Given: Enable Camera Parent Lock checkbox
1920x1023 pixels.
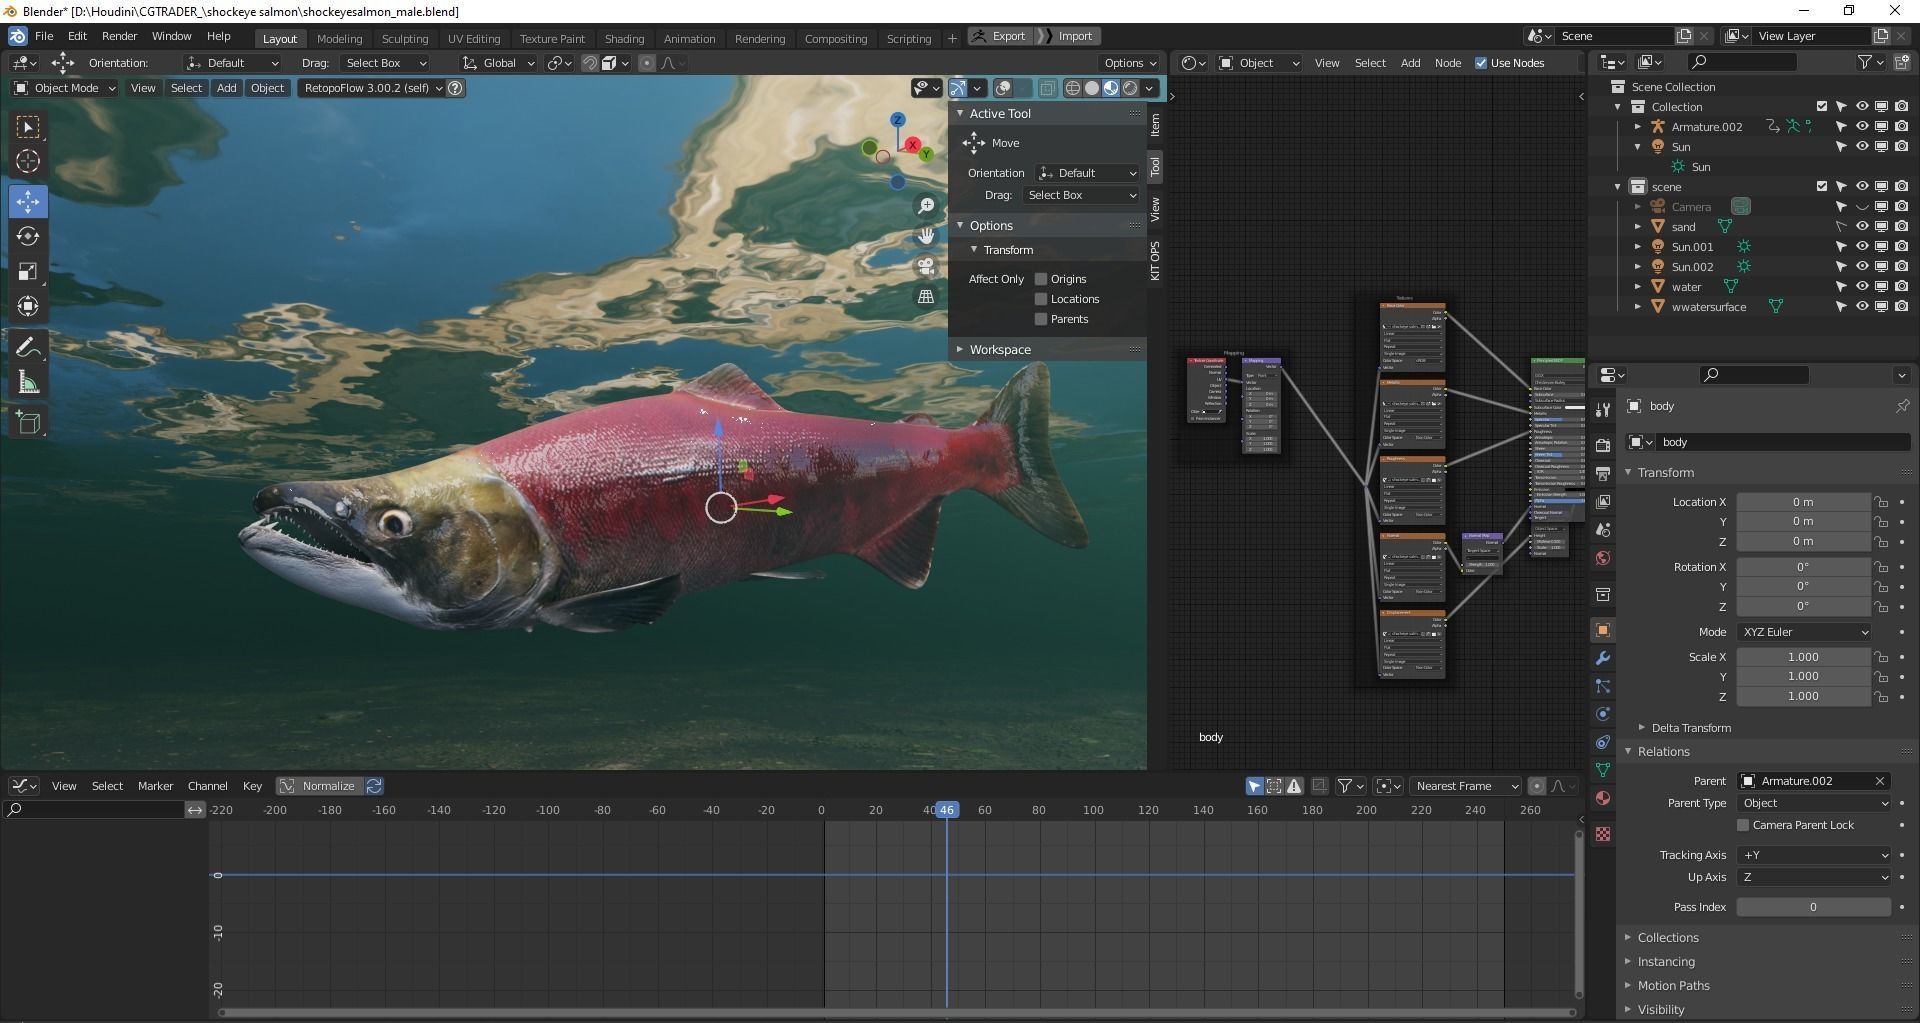Looking at the screenshot, I should coord(1743,825).
